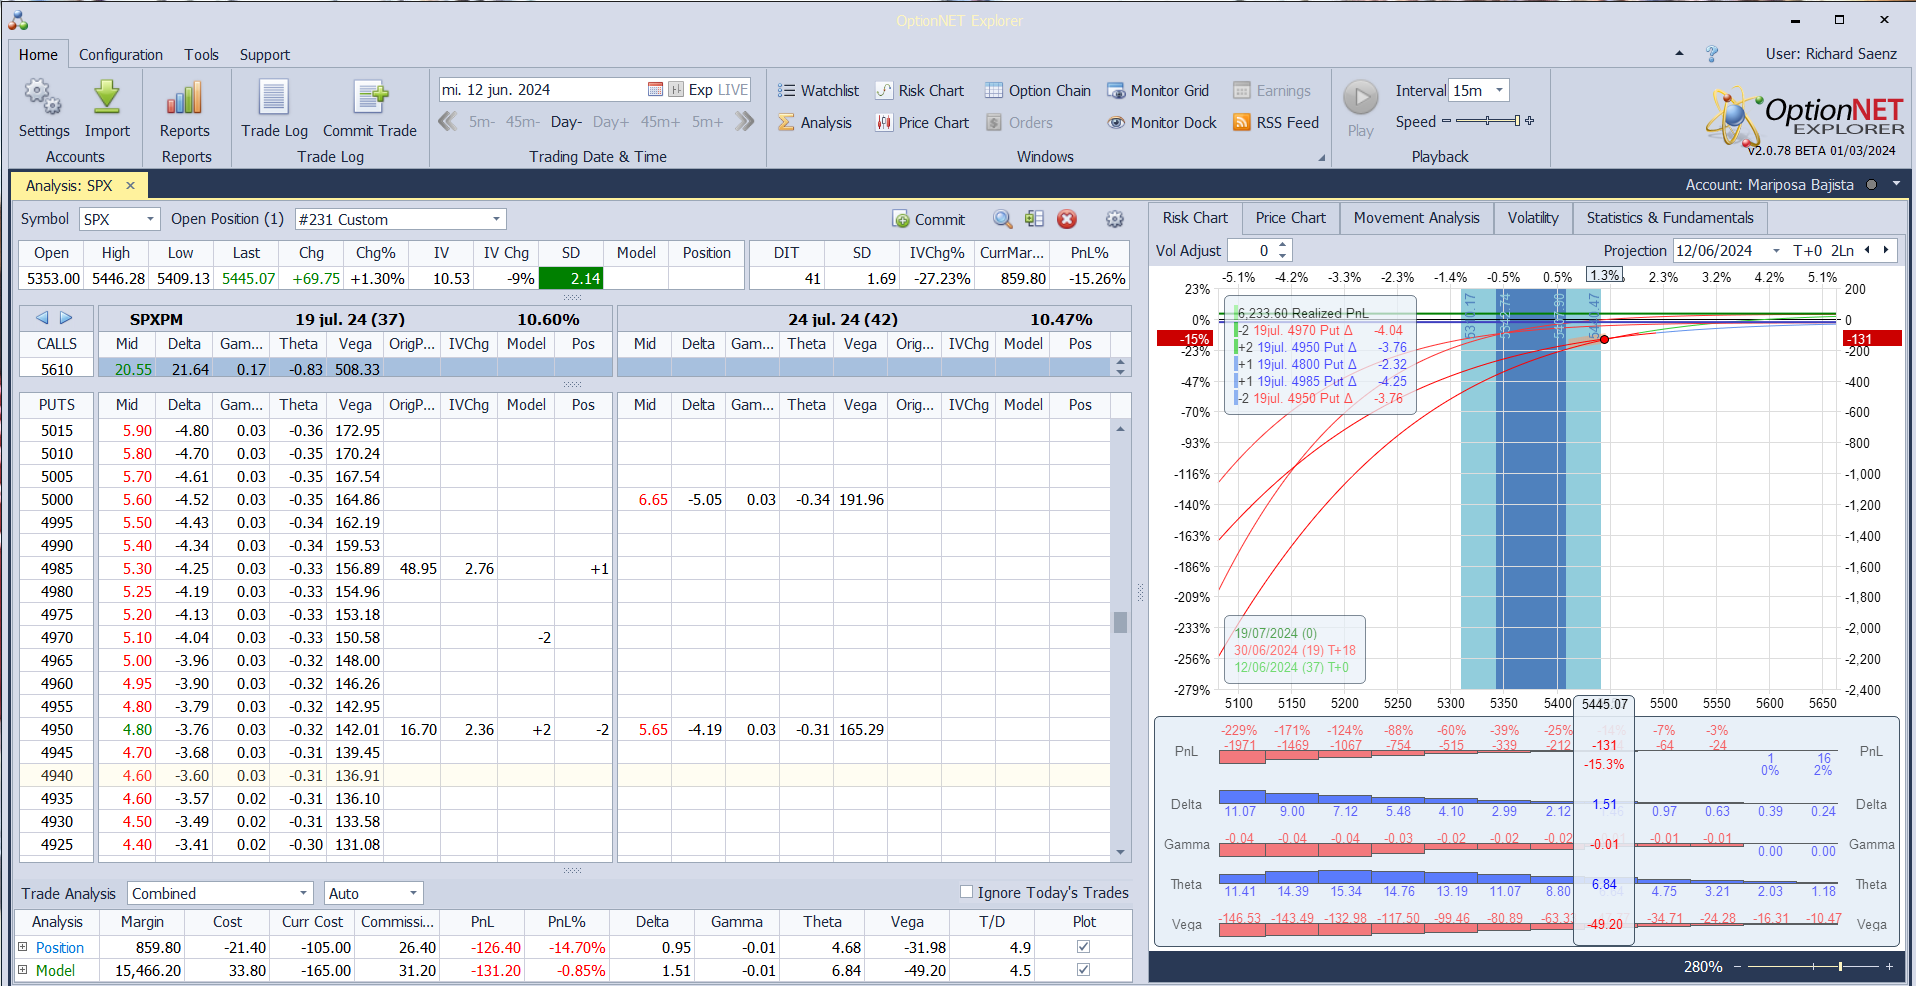1916x986 pixels.
Task: Open the Watchlist window
Action: [818, 91]
